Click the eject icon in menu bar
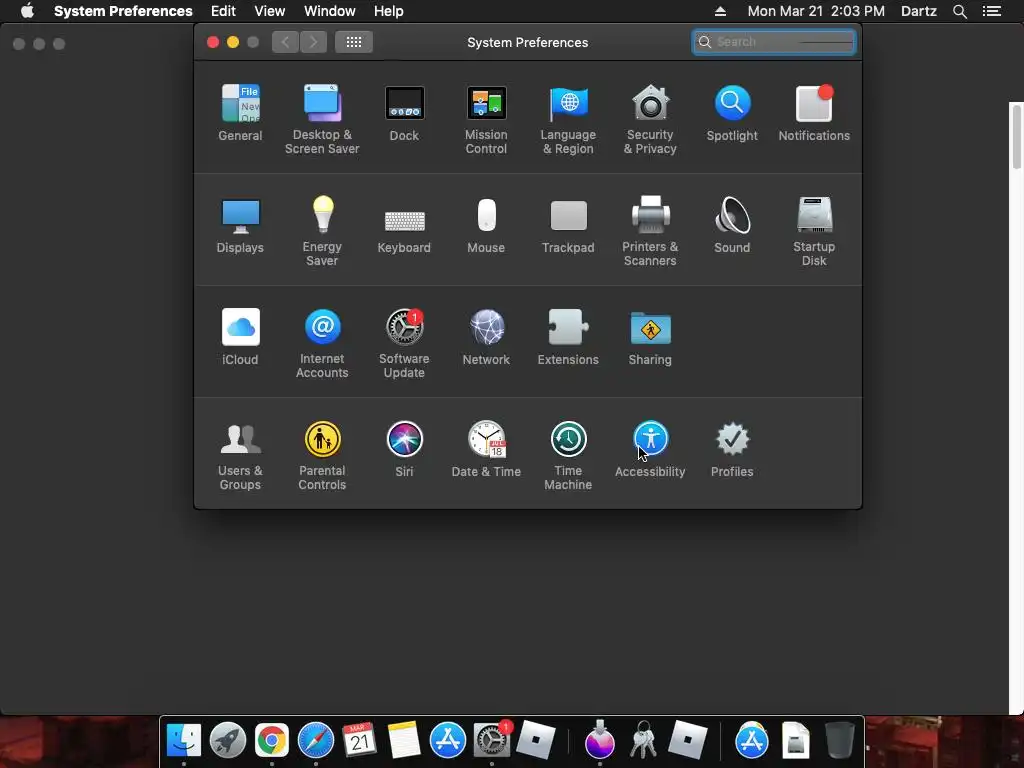This screenshot has width=1024, height=768. (720, 11)
